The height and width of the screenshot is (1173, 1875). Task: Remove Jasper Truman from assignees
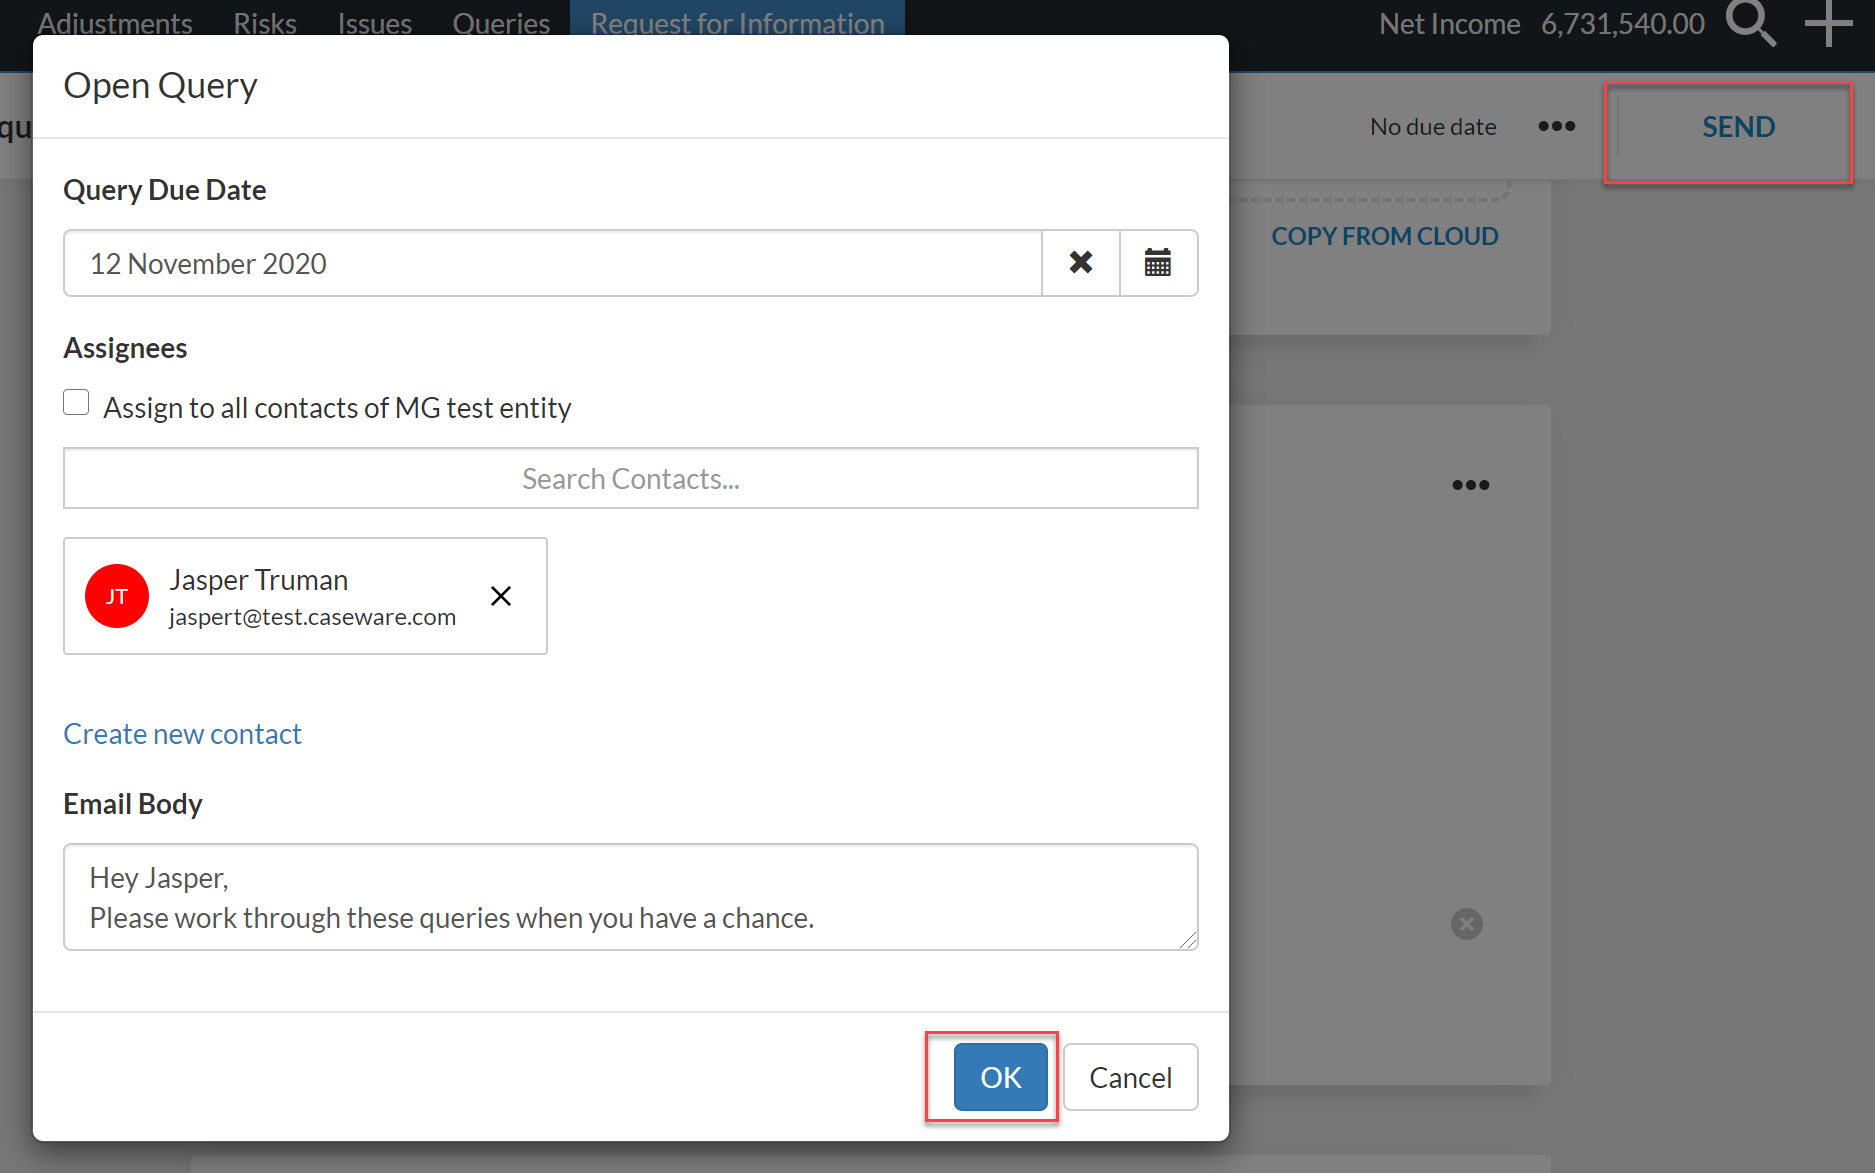[501, 596]
